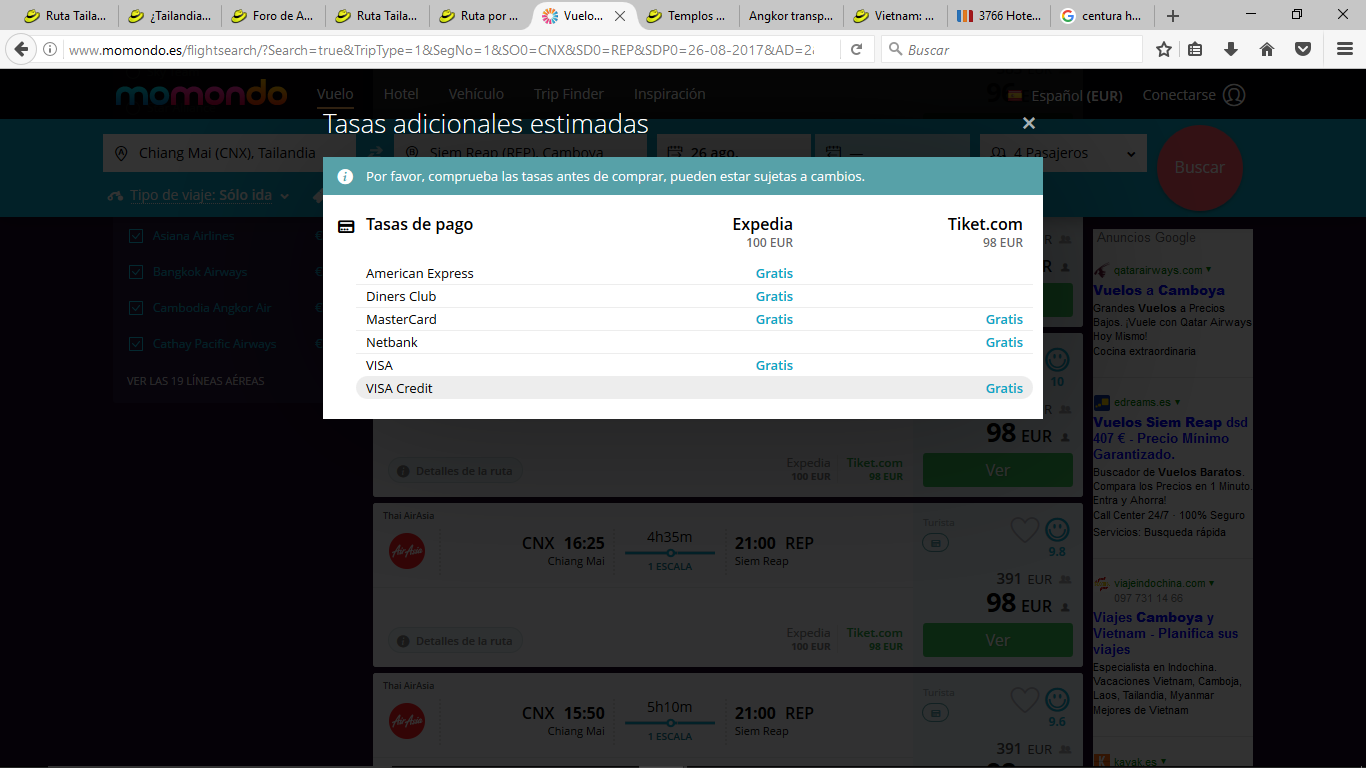Click the MasterCard row label

tap(401, 319)
